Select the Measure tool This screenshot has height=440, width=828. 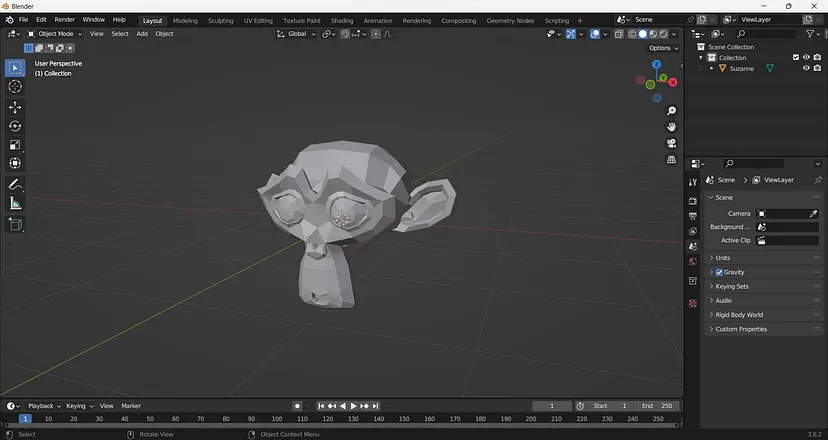tap(15, 203)
